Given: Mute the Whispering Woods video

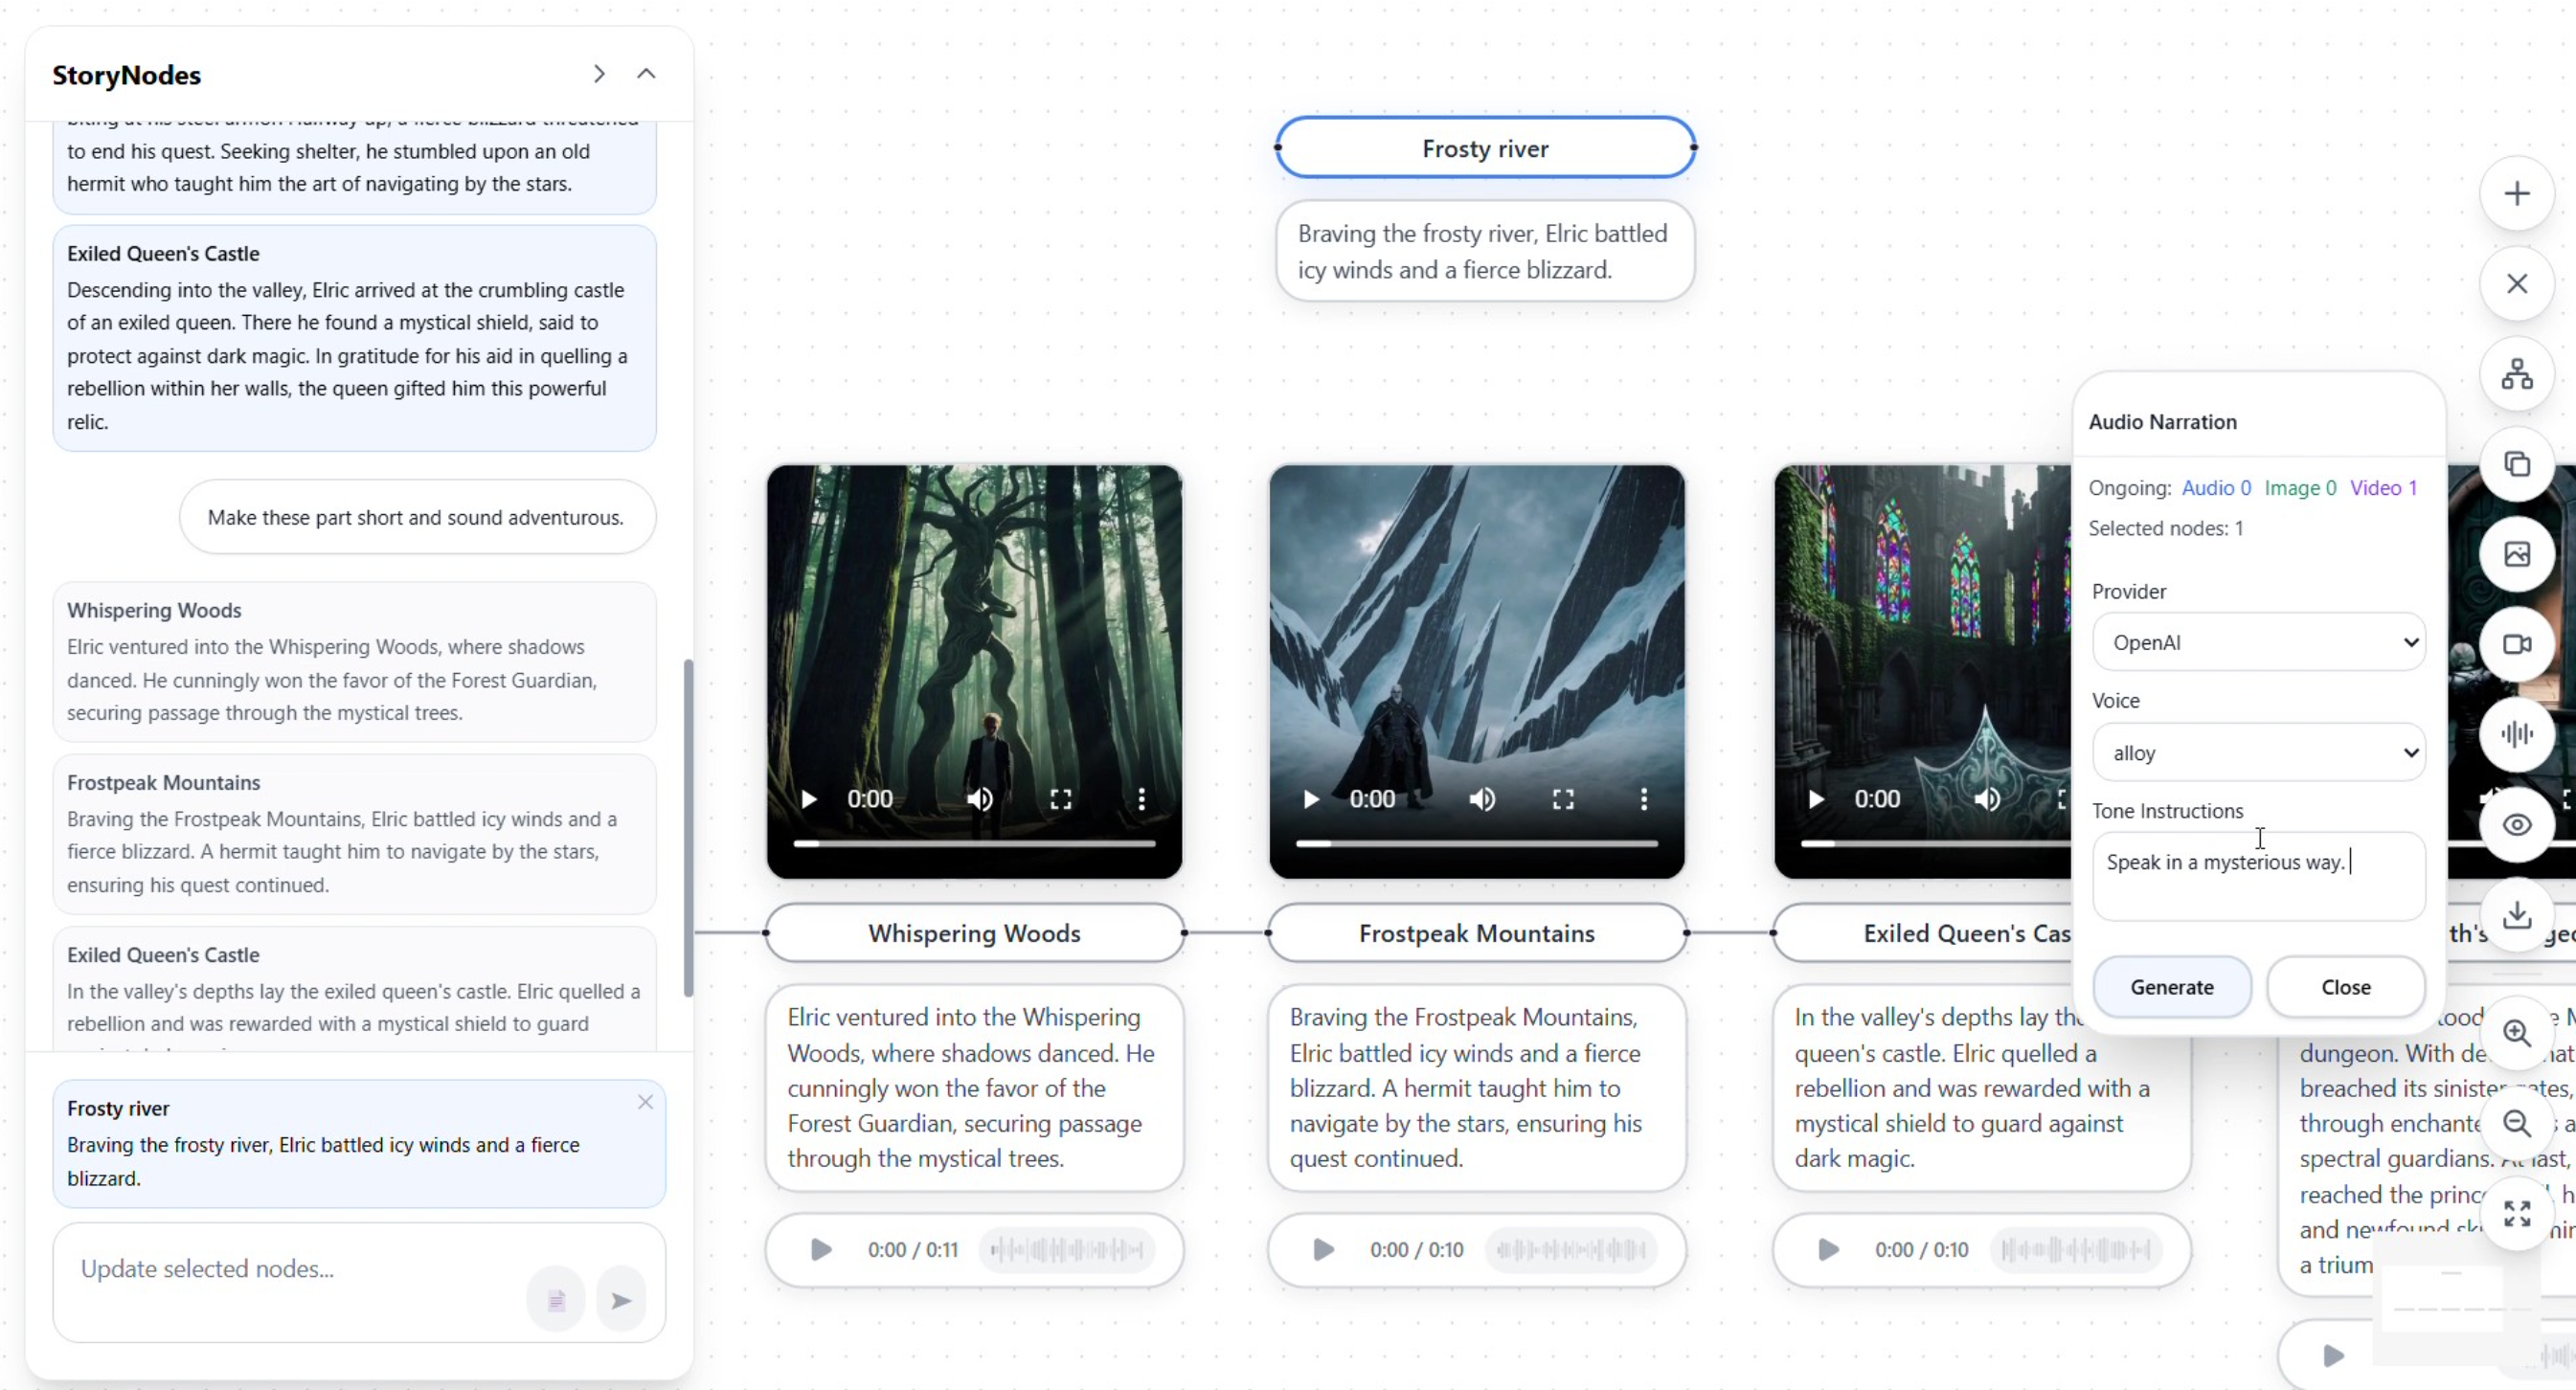Looking at the screenshot, I should coord(979,799).
